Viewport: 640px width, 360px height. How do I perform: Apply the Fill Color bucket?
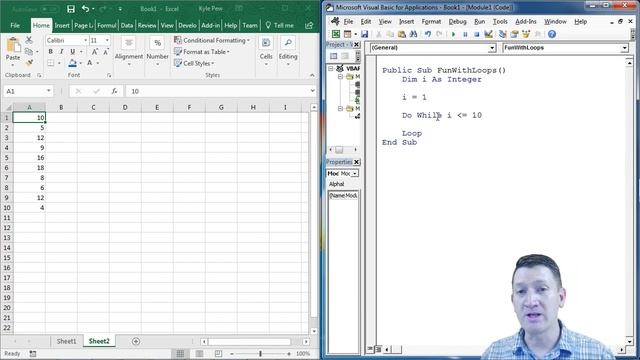(72, 63)
